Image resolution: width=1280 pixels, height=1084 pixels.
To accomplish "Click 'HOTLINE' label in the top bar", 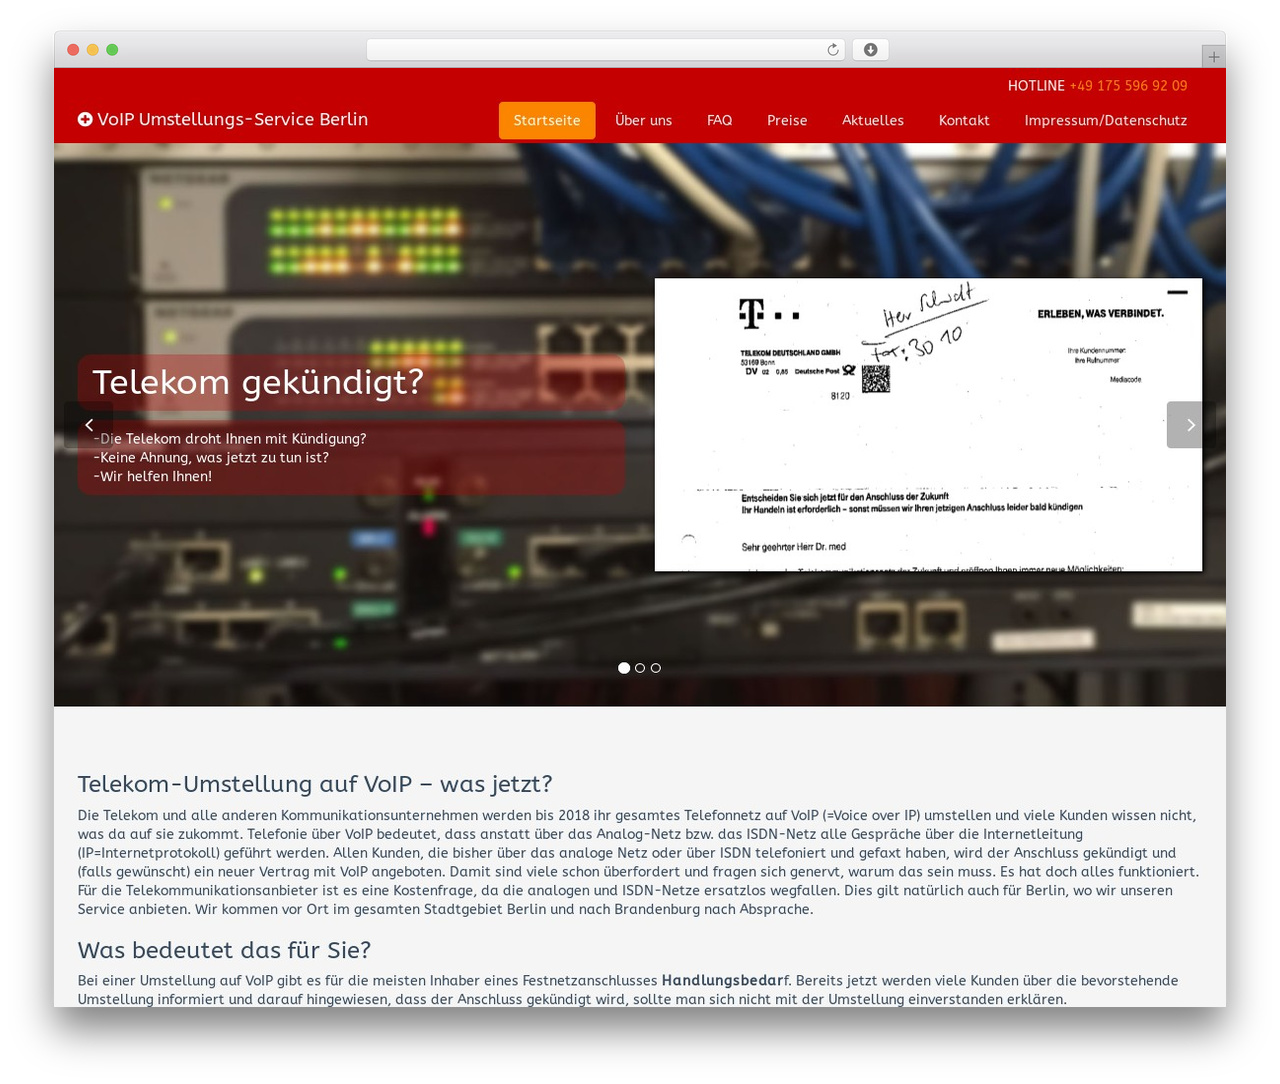I will pyautogui.click(x=1036, y=86).
